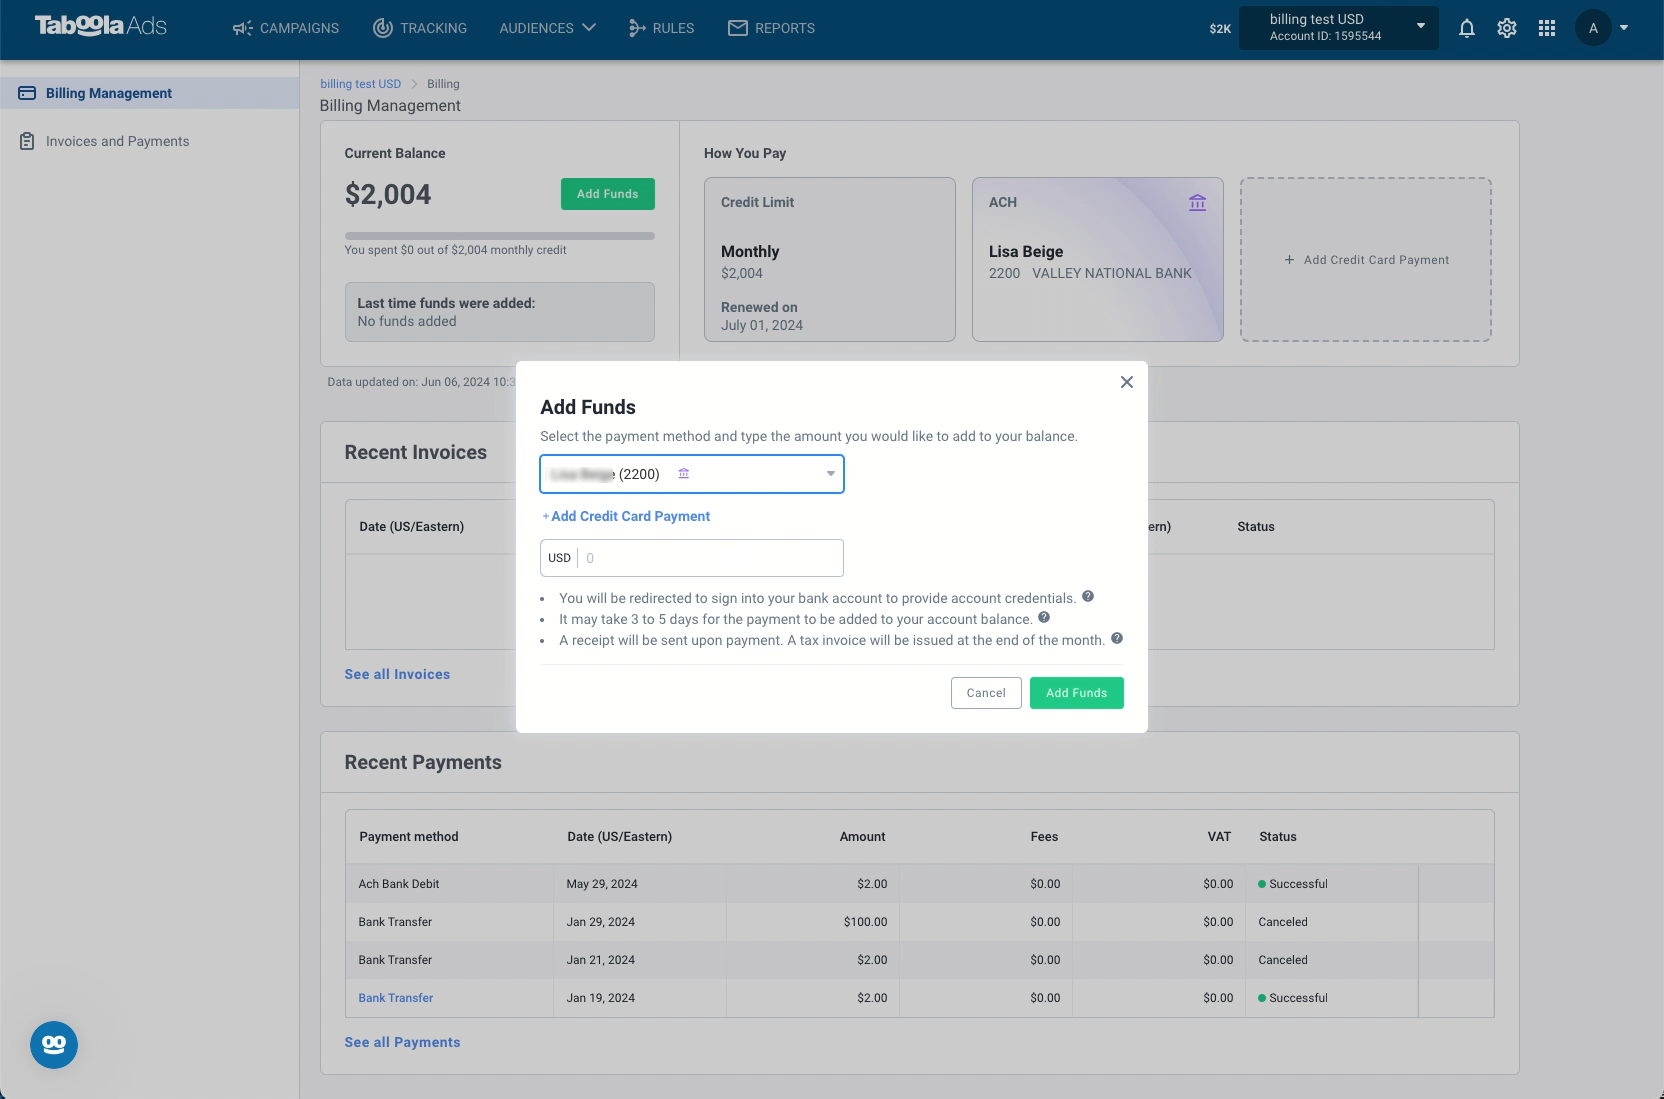Click the bank icon on ACH card
The height and width of the screenshot is (1099, 1664).
tap(1197, 202)
